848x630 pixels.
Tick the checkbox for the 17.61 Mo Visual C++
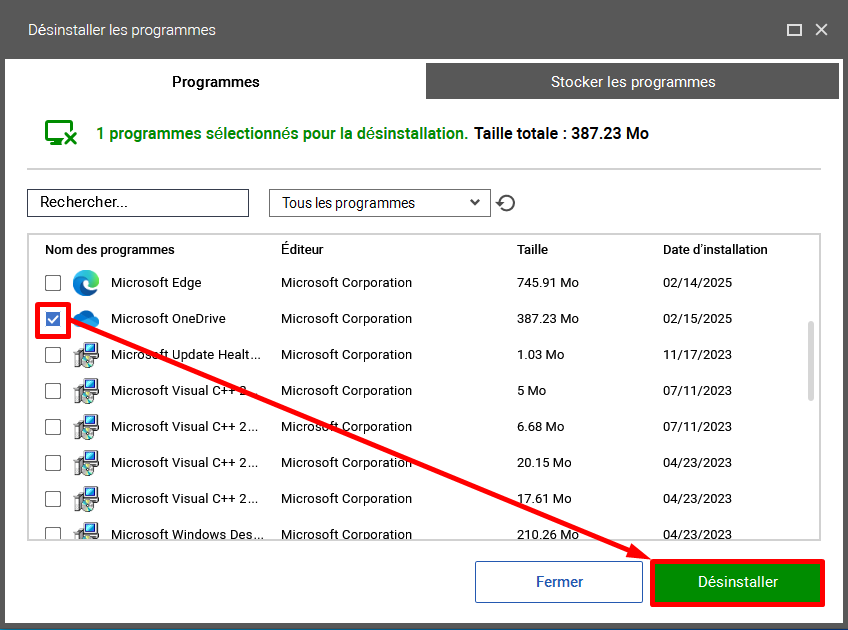pos(53,499)
